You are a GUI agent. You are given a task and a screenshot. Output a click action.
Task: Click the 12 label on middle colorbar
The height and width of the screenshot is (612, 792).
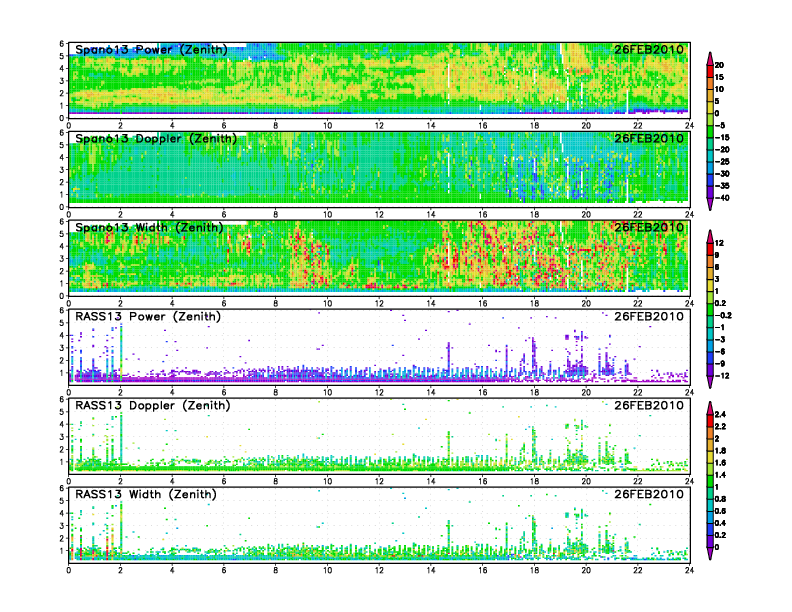click(719, 243)
